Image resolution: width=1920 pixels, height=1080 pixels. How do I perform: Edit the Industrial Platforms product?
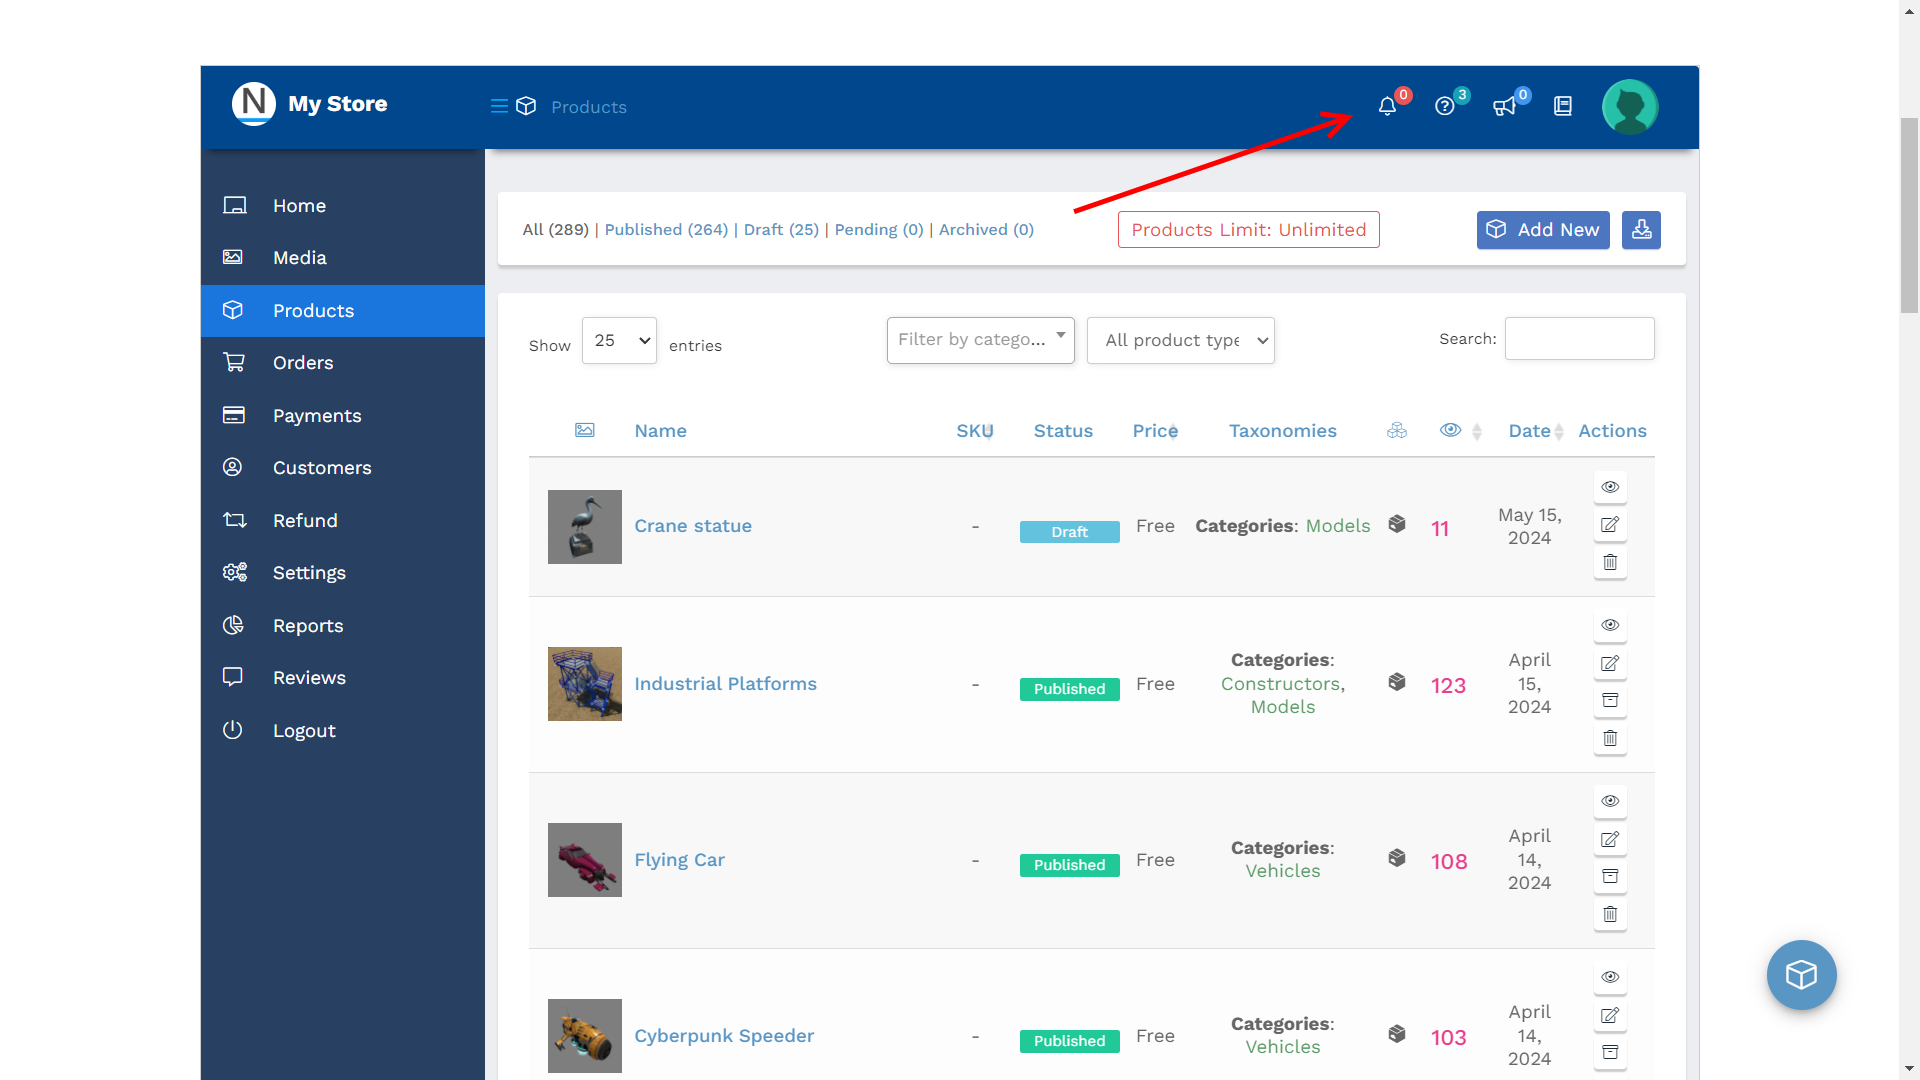coord(1610,663)
